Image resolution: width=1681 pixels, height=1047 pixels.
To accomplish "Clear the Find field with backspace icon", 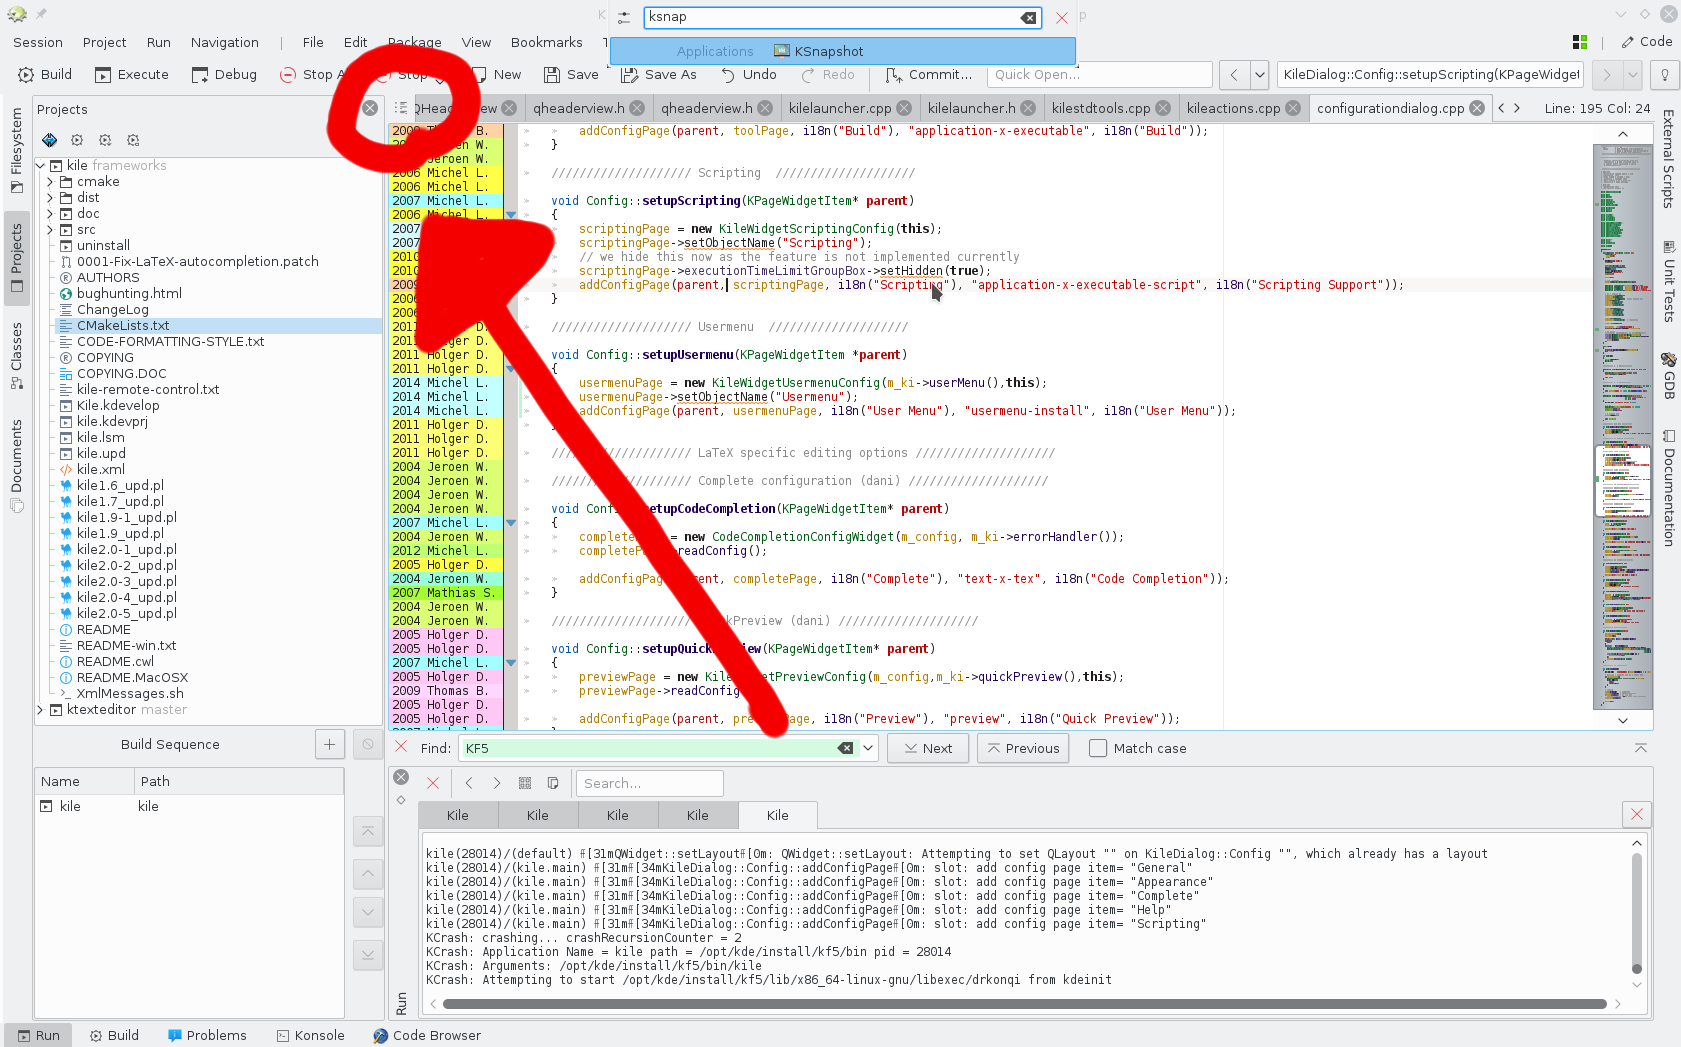I will 846,748.
